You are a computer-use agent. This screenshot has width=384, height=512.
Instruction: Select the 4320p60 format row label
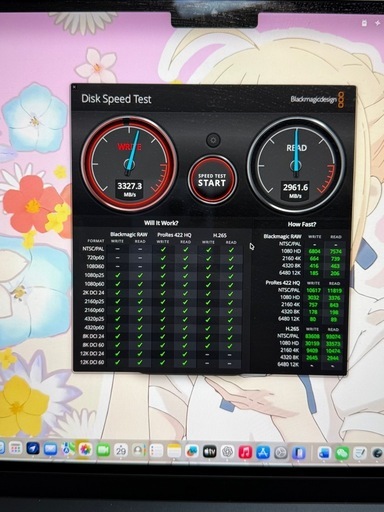(94, 327)
